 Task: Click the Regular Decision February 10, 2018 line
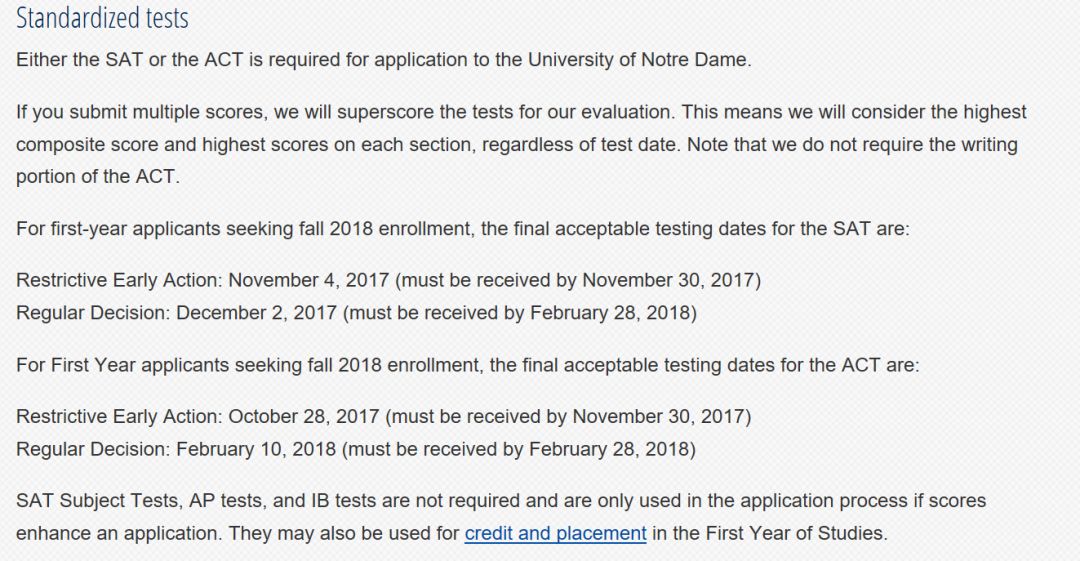pyautogui.click(x=355, y=449)
